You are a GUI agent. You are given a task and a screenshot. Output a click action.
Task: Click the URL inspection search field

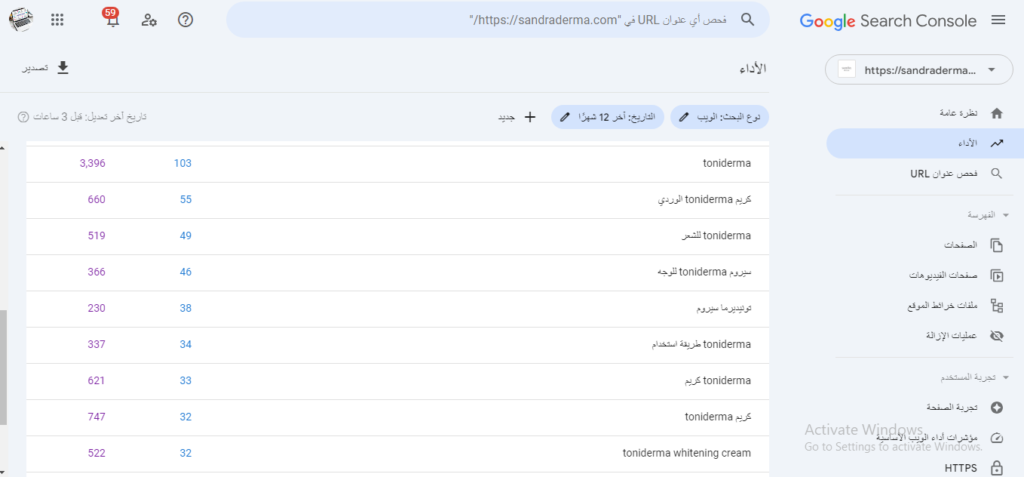pyautogui.click(x=498, y=20)
